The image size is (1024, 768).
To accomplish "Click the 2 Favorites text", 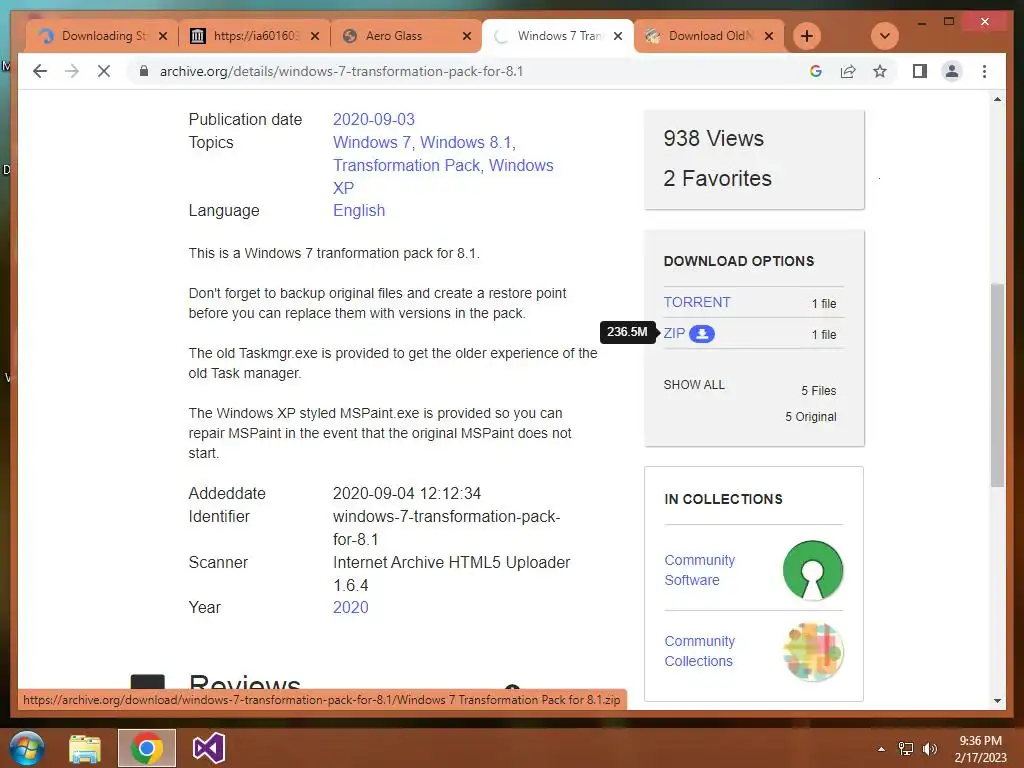I will [x=717, y=178].
